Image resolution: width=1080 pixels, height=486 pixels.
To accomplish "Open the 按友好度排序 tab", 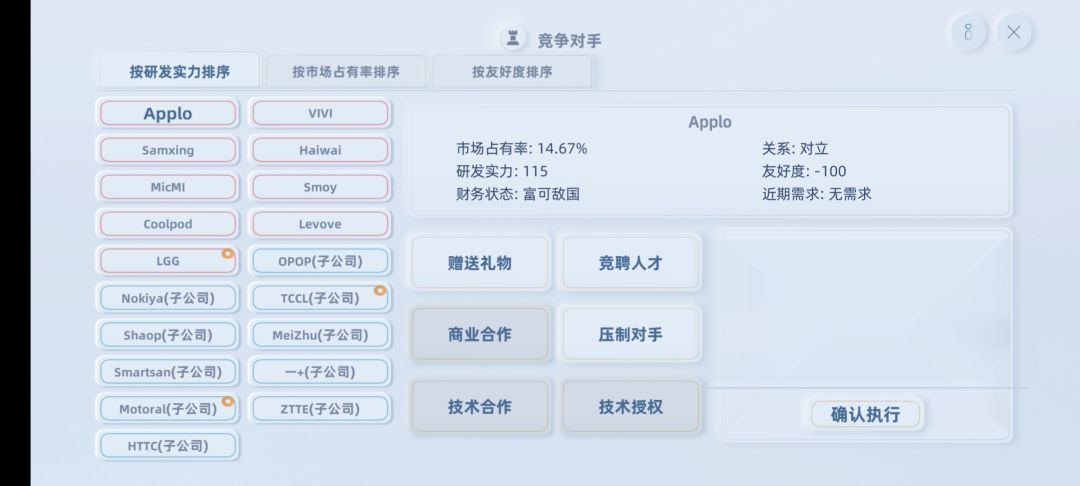I will point(512,72).
